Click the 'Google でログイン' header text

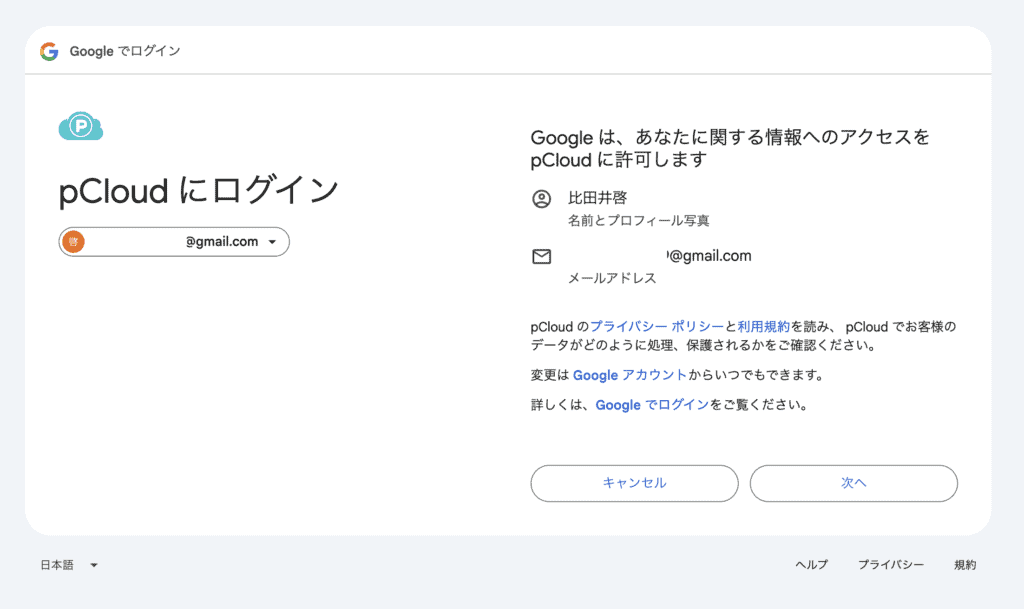coord(125,51)
